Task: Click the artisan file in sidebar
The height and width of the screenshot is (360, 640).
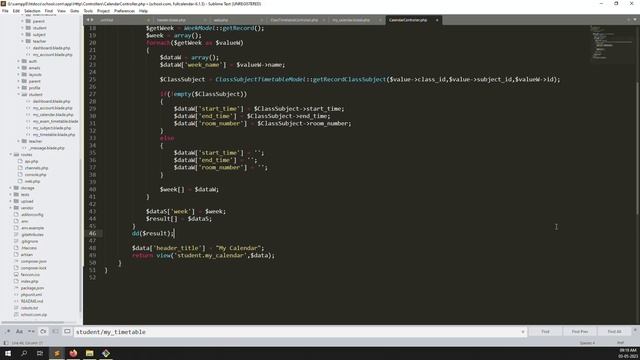Action: 26,255
